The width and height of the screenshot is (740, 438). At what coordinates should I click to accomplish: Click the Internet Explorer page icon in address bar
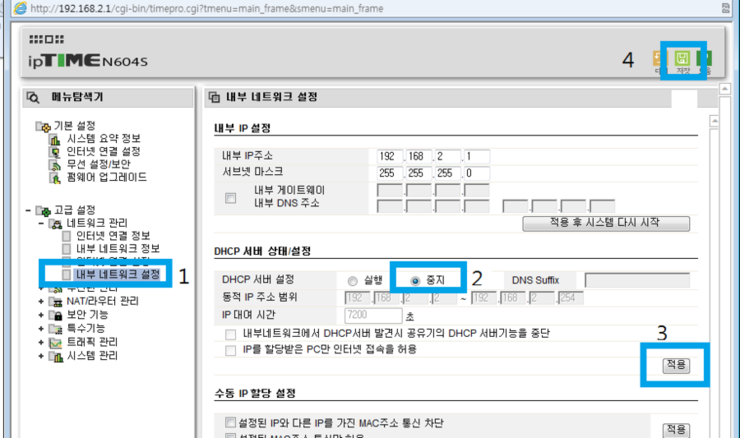[x=20, y=8]
